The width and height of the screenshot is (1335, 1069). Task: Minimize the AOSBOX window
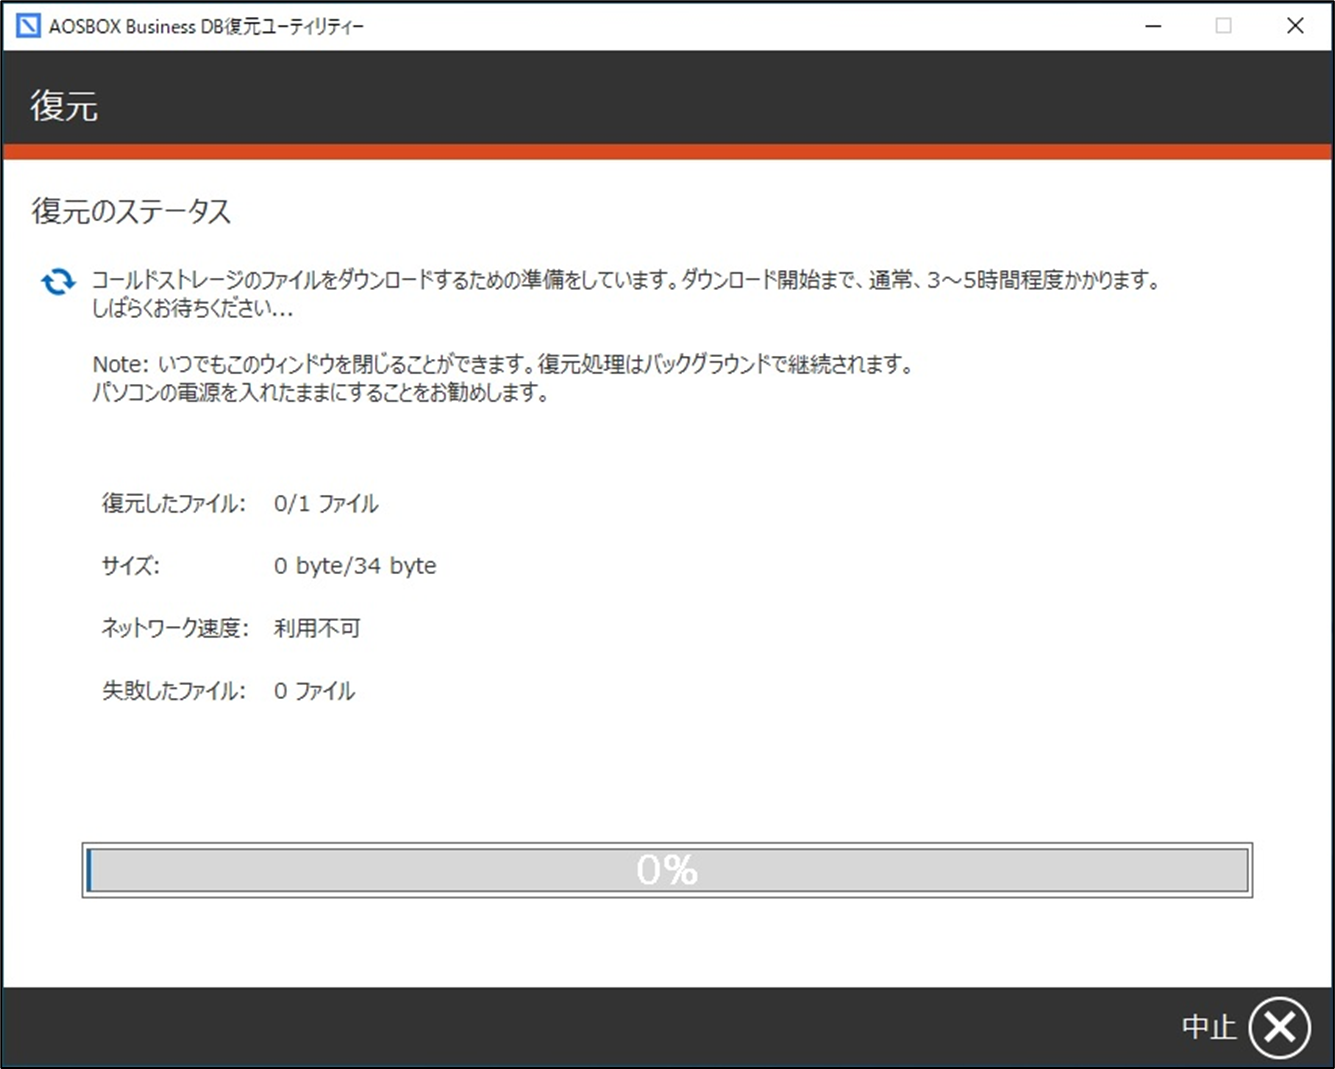click(x=1153, y=26)
